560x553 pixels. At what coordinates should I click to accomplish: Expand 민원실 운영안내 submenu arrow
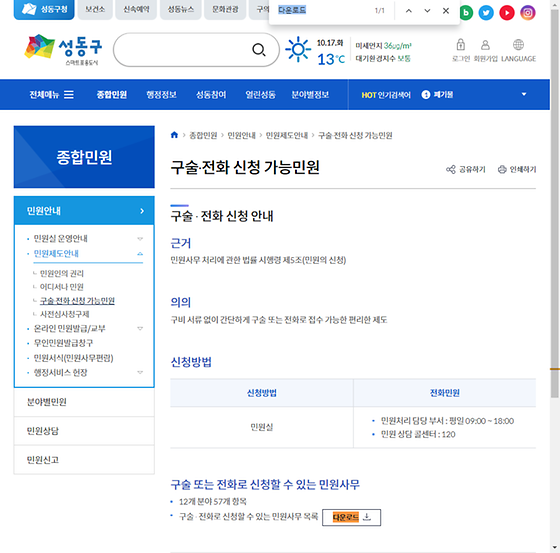(x=140, y=239)
